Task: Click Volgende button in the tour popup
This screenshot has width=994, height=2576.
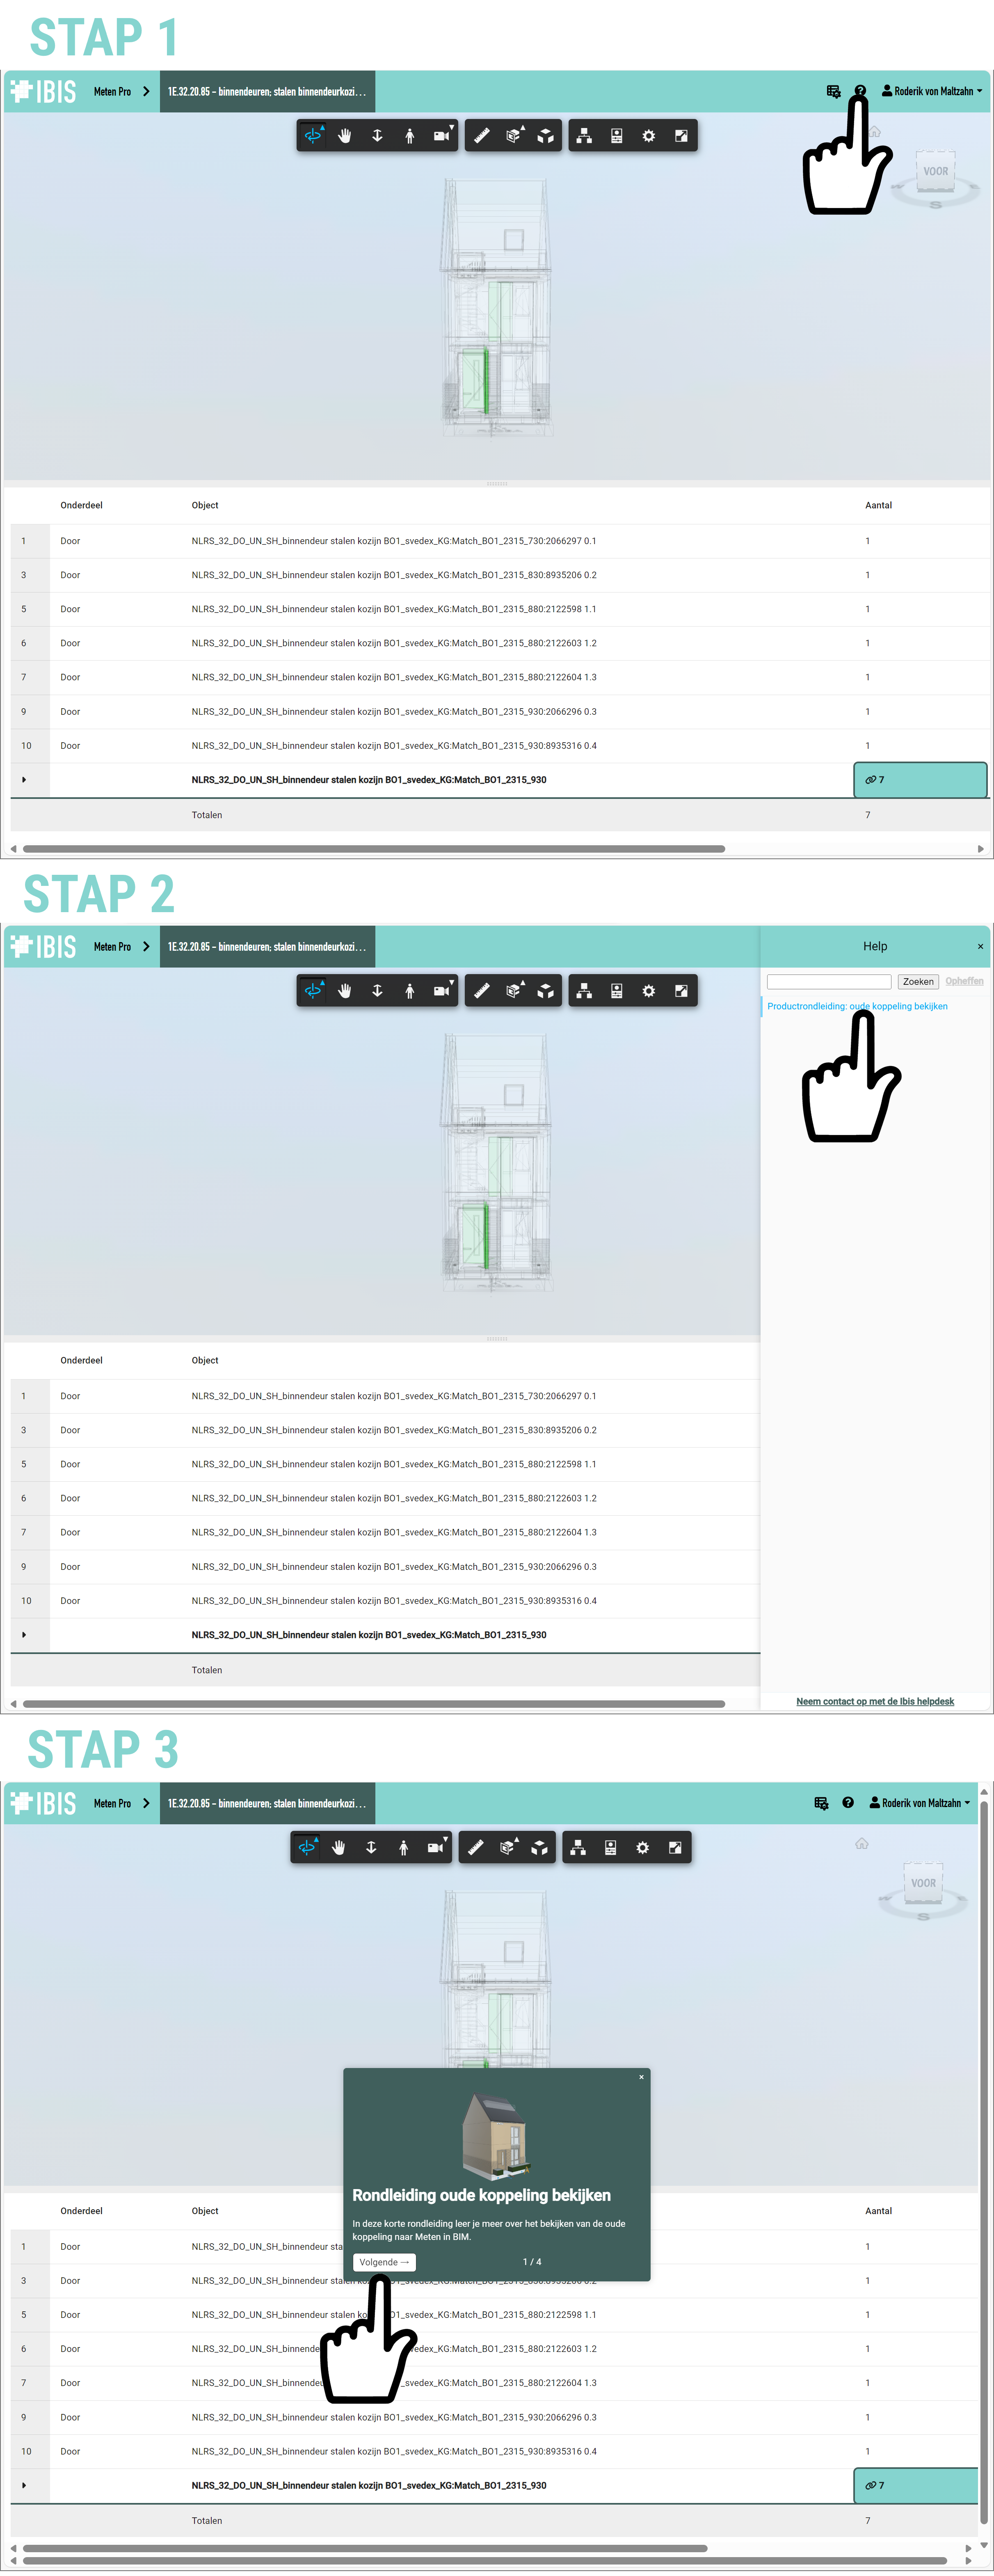Action: [x=384, y=2262]
